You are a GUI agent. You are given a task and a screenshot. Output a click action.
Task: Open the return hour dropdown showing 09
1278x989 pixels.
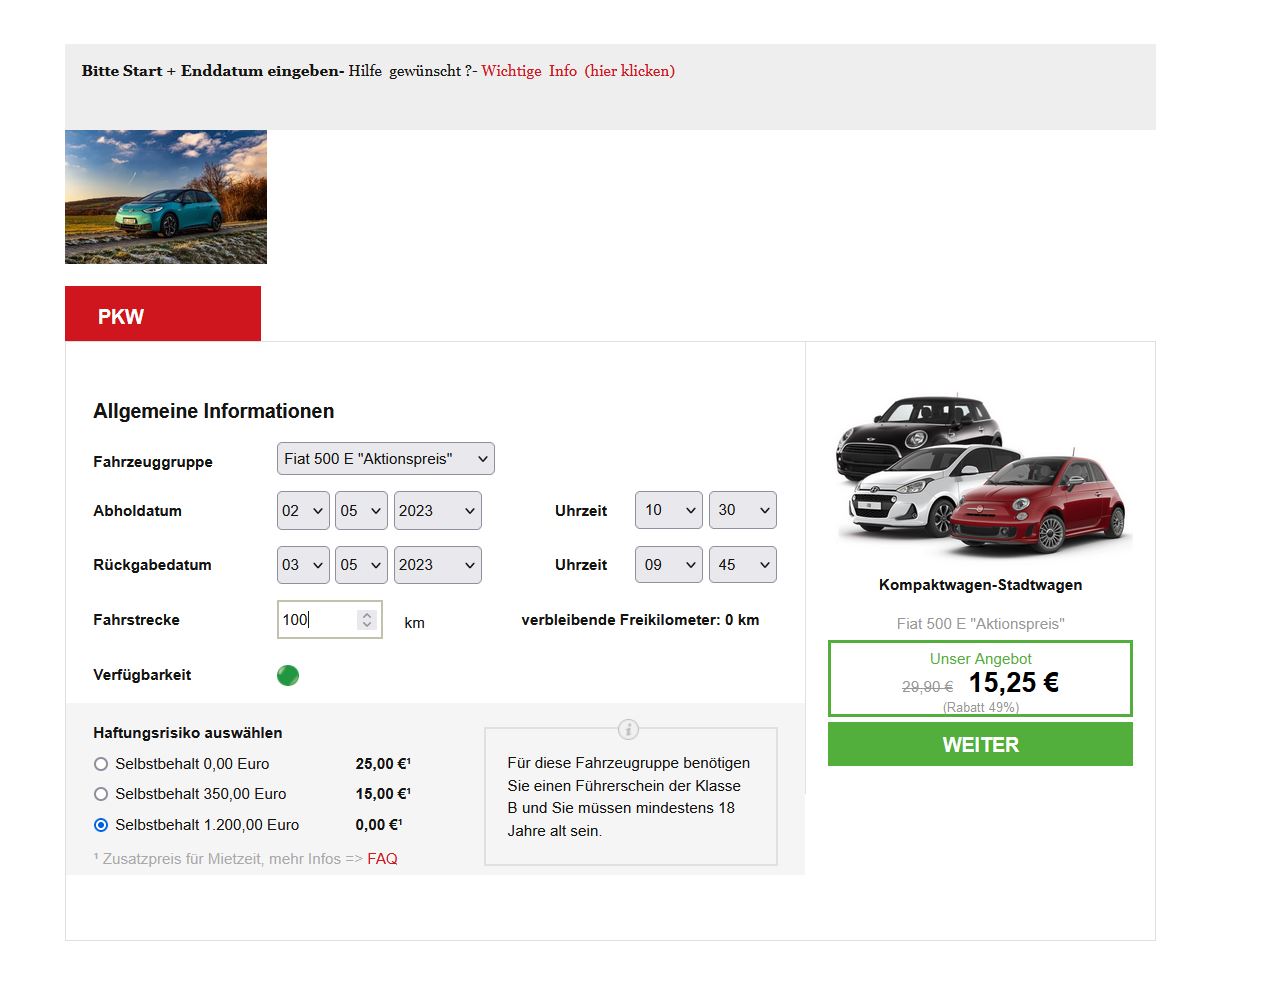669,565
